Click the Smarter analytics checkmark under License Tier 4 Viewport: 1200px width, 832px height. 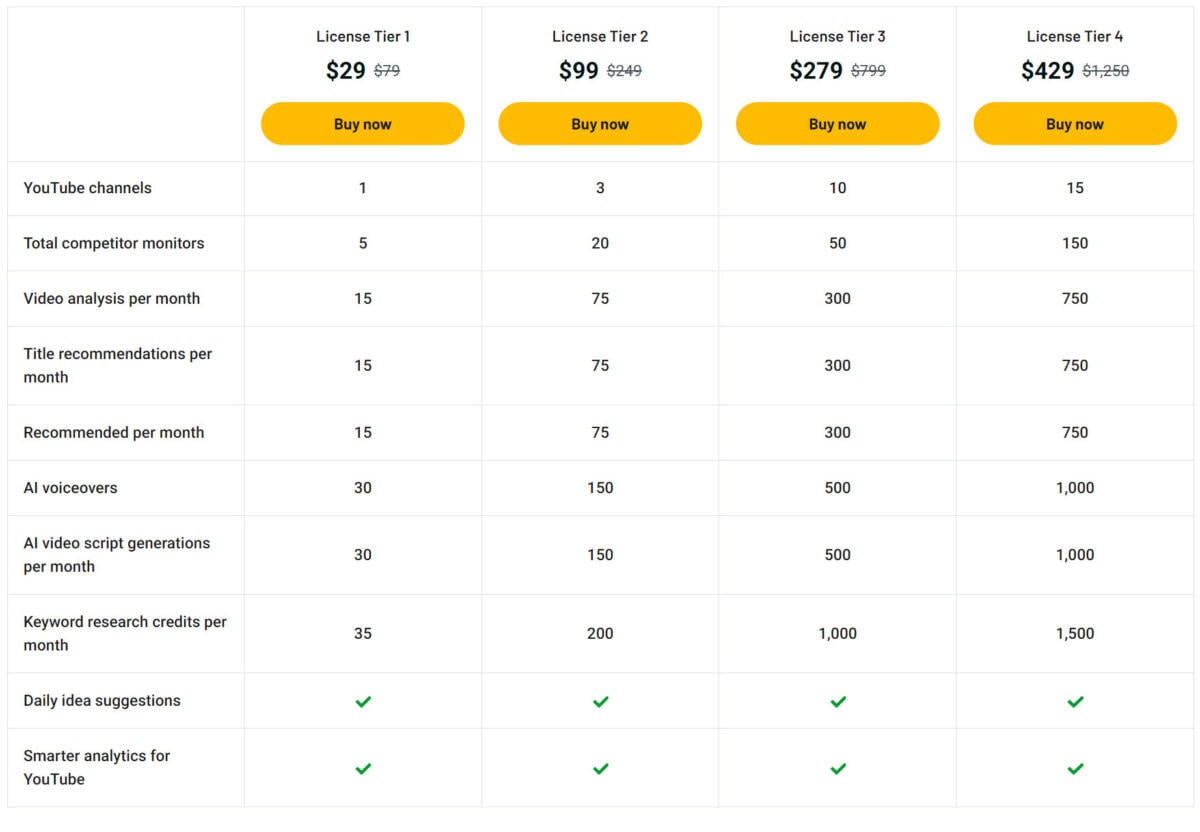pos(1075,768)
